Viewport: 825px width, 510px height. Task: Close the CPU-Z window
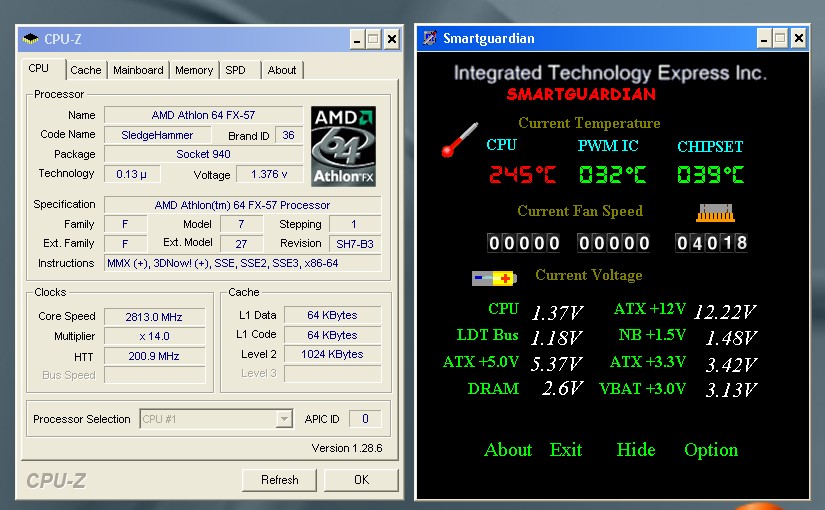391,39
